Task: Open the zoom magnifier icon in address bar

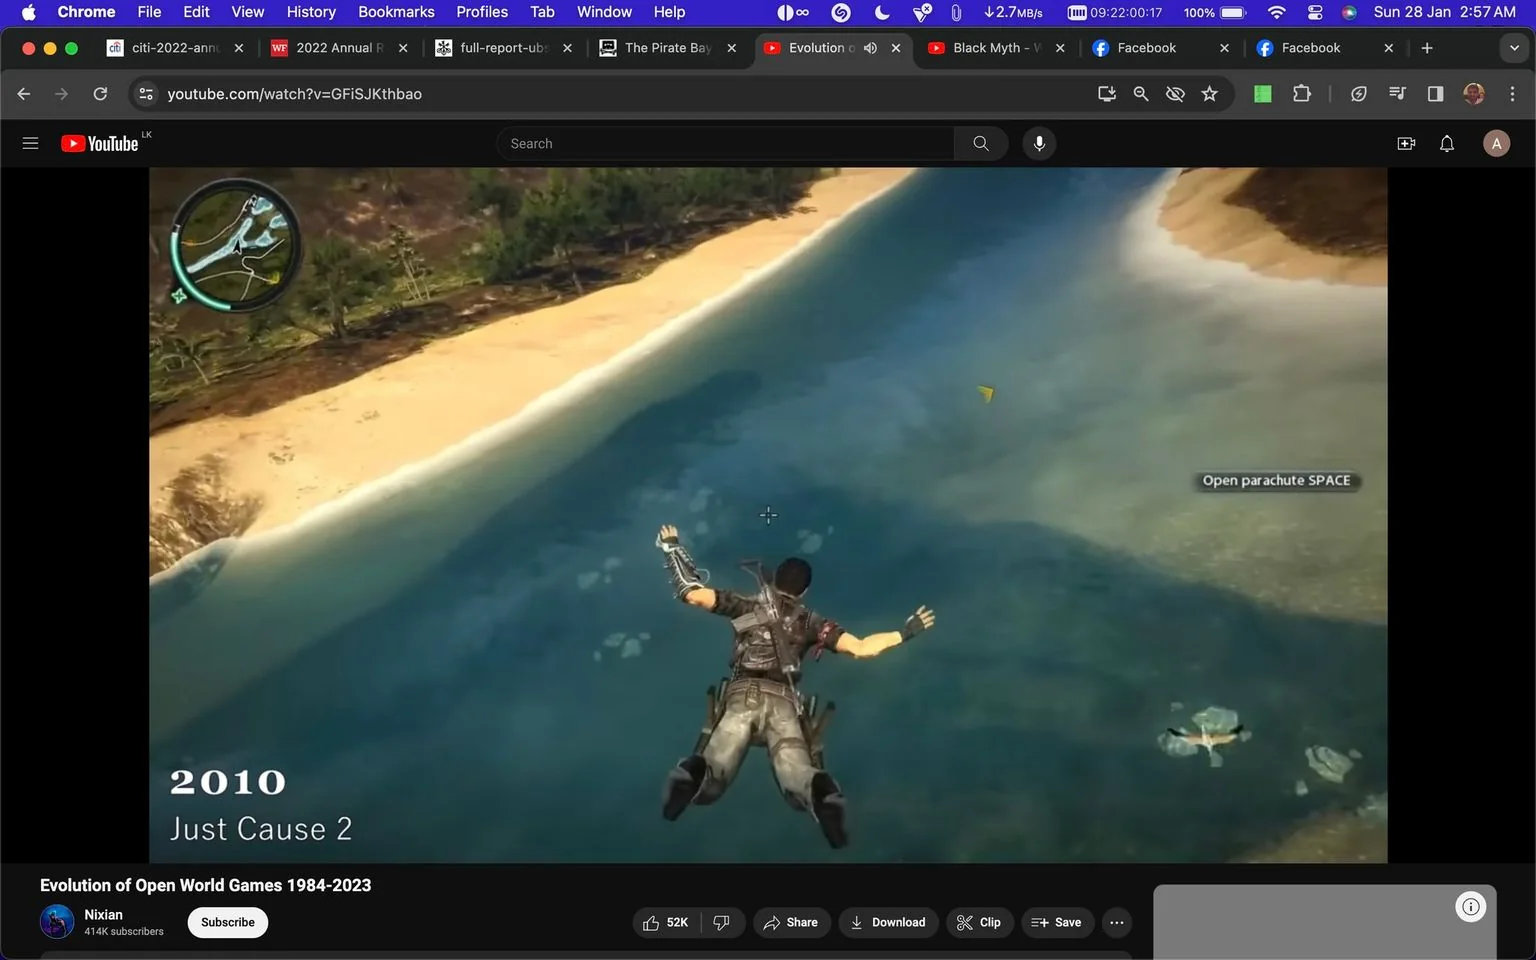Action: (1141, 93)
